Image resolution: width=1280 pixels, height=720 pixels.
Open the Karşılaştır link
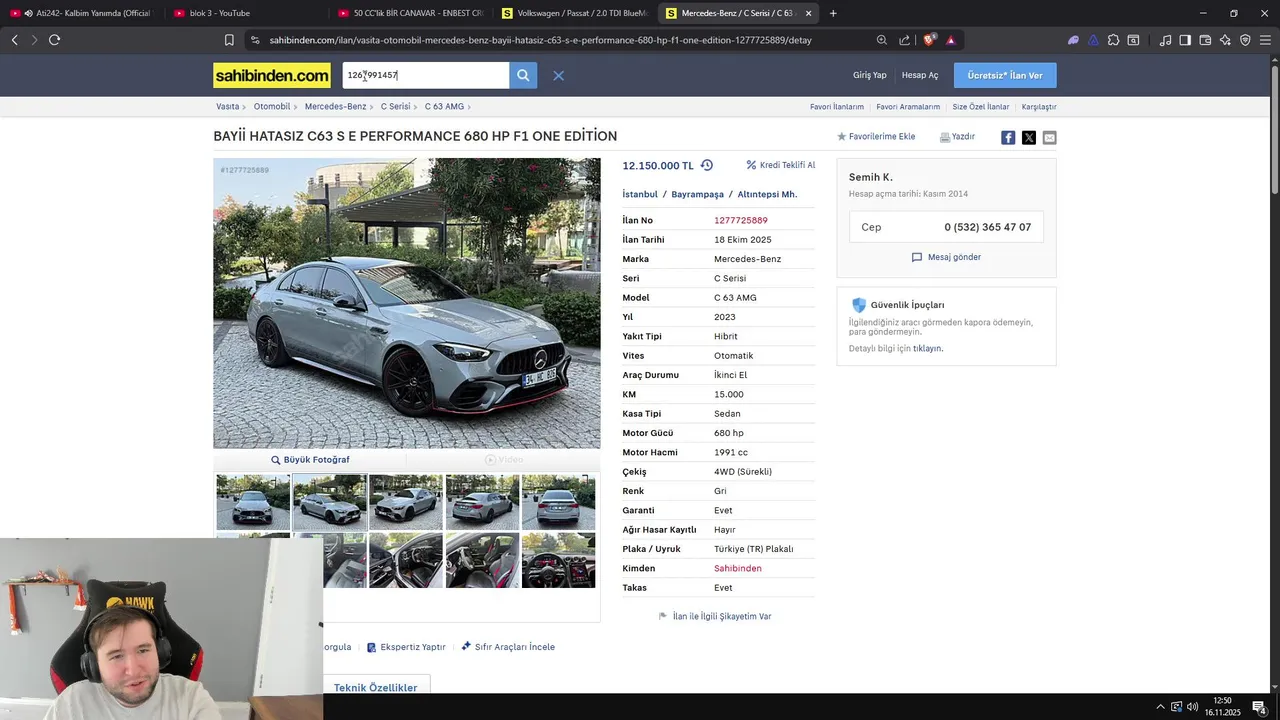point(1039,107)
